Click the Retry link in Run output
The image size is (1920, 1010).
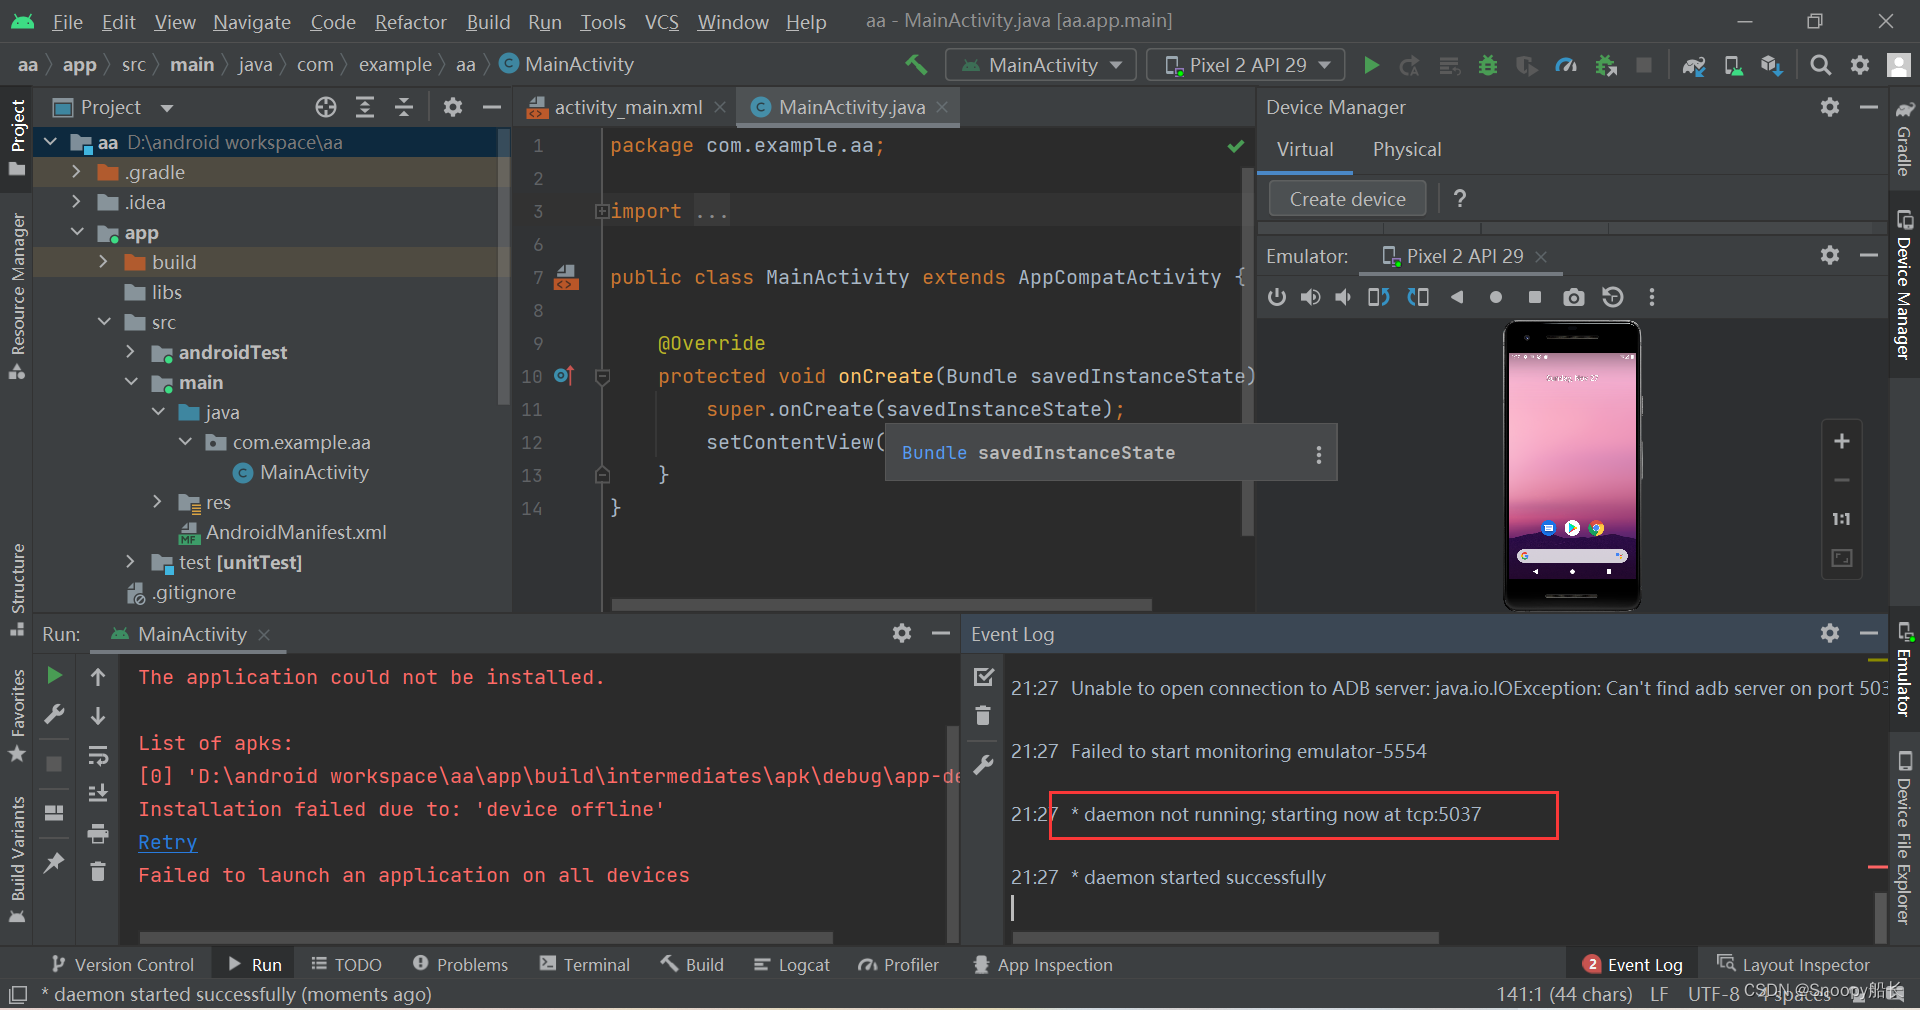coord(167,842)
